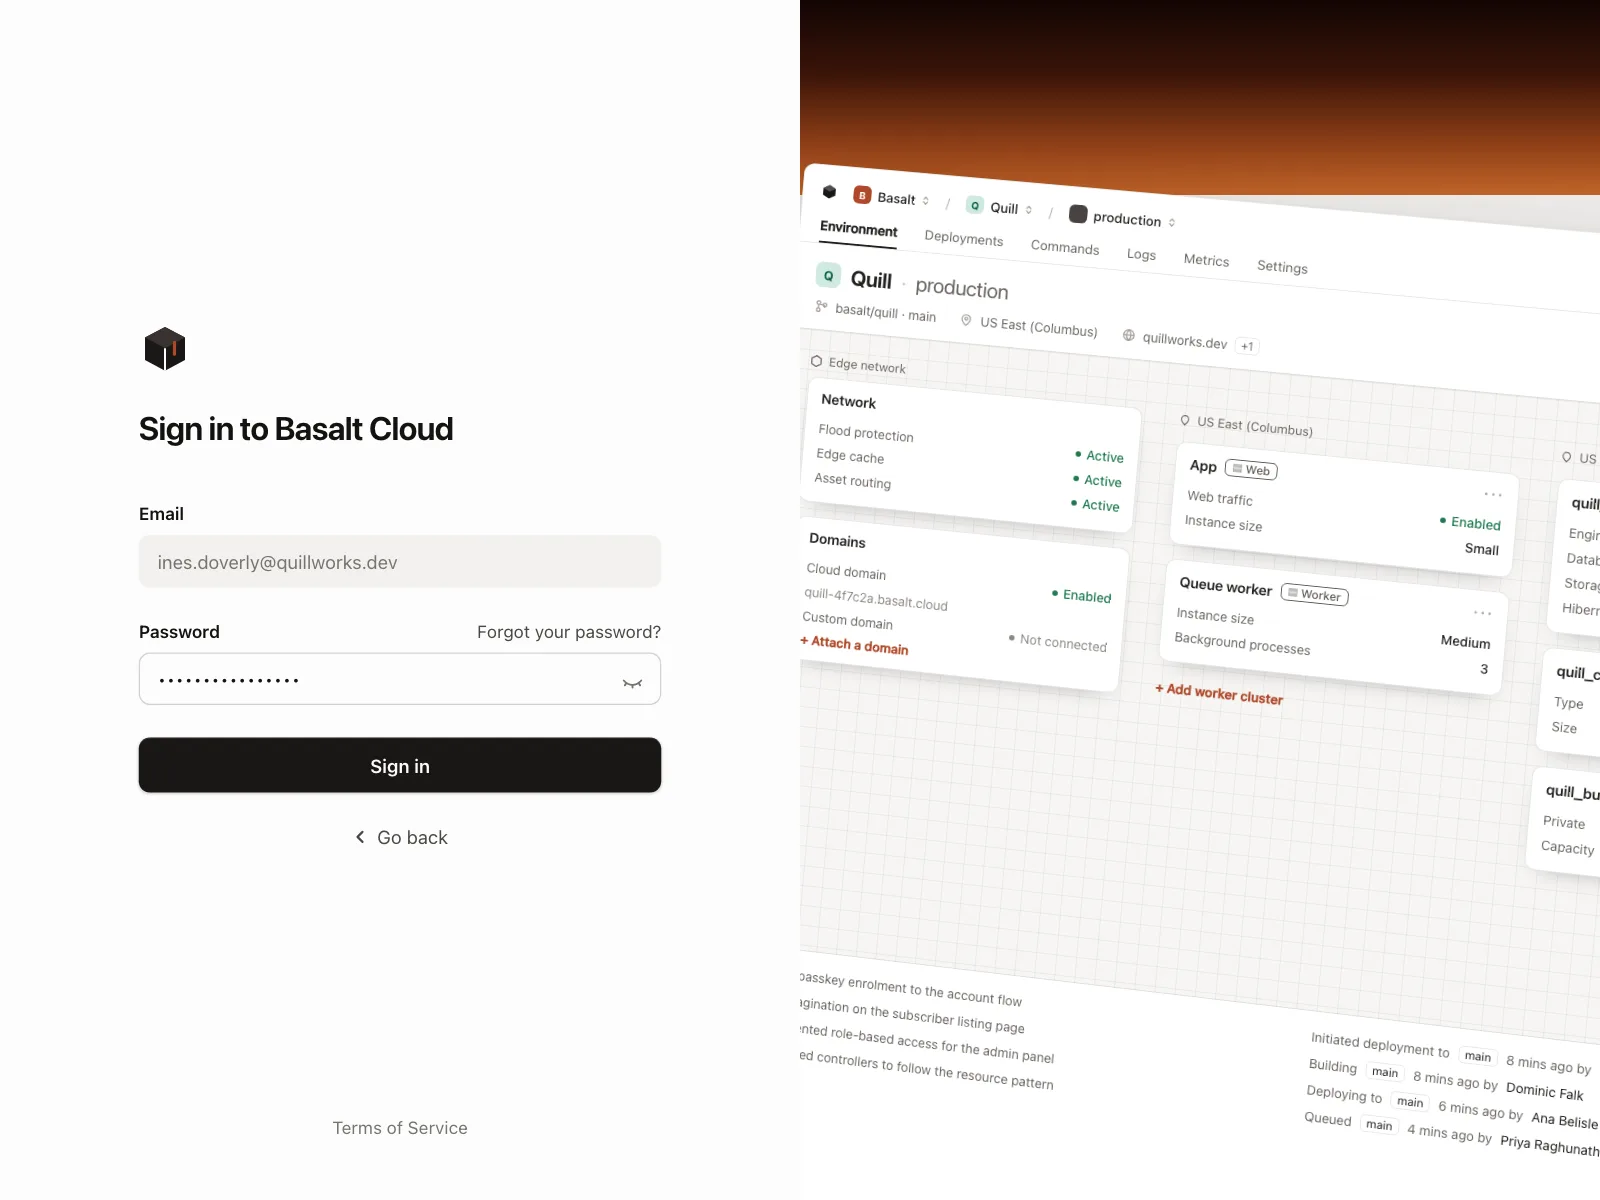The height and width of the screenshot is (1200, 1600).
Task: Click the 'Add worker cluster' link
Action: click(1219, 694)
